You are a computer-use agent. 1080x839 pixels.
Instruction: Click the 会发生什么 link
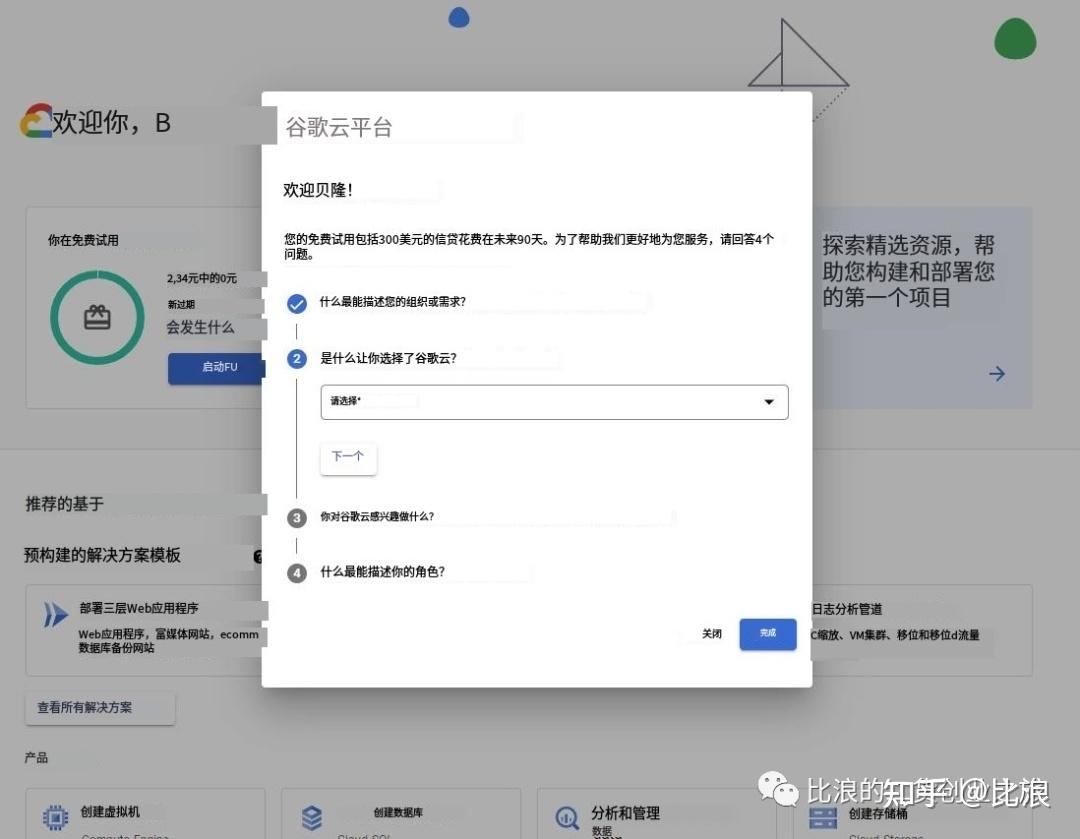[200, 327]
